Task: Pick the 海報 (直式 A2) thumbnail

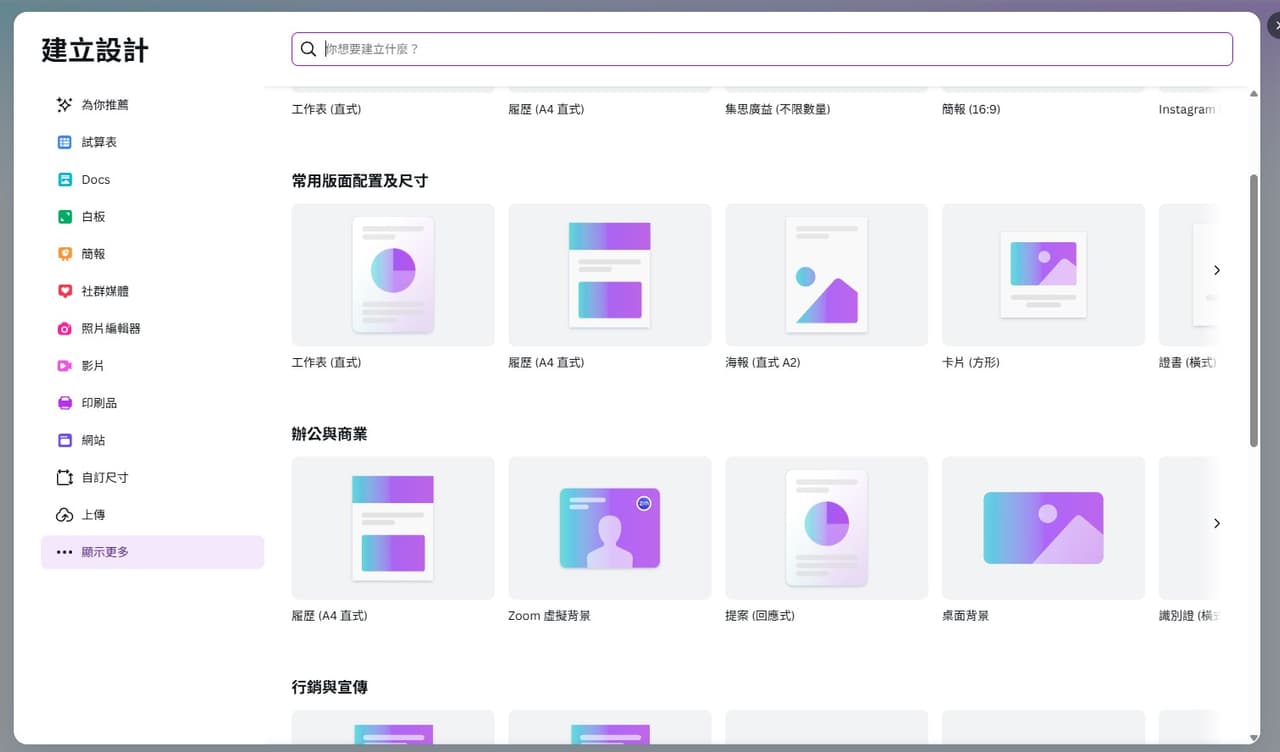Action: pyautogui.click(x=826, y=275)
